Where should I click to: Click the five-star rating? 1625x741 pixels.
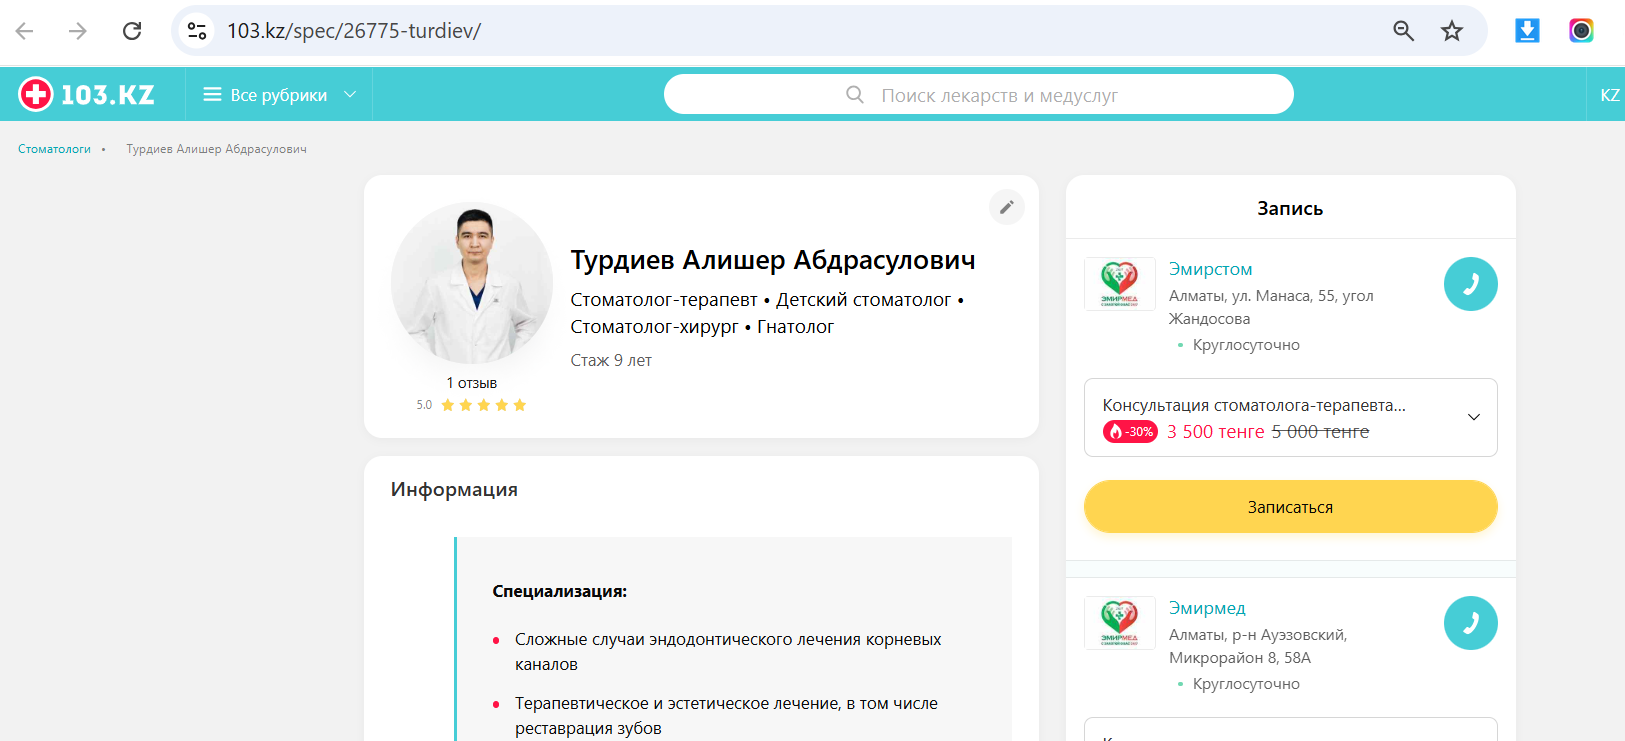[483, 405]
